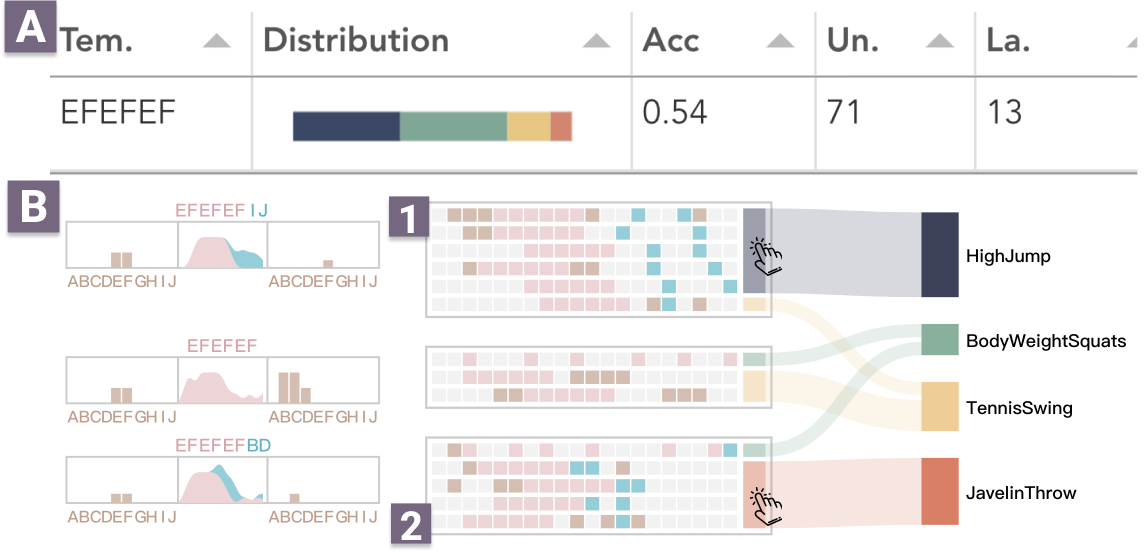Image resolution: width=1144 pixels, height=552 pixels.
Task: Click the green segment of distribution bar
Action: [x=453, y=126]
